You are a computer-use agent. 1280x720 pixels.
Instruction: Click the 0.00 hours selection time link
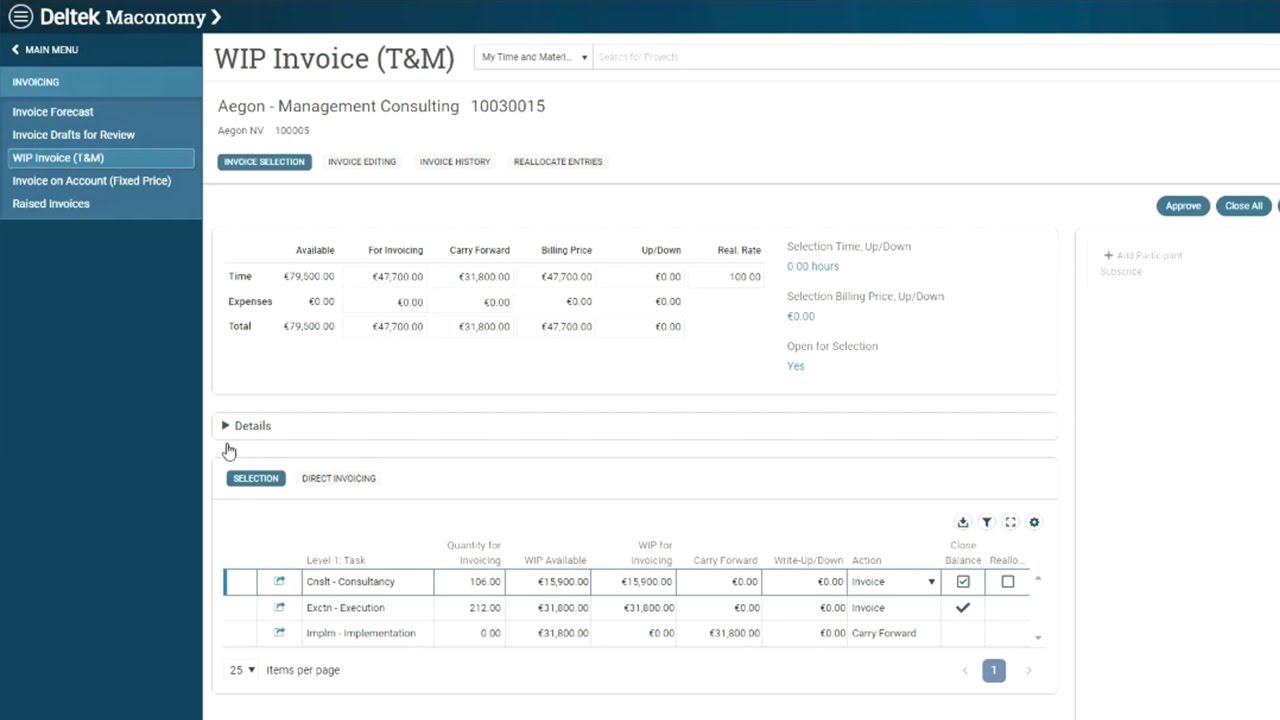813,266
